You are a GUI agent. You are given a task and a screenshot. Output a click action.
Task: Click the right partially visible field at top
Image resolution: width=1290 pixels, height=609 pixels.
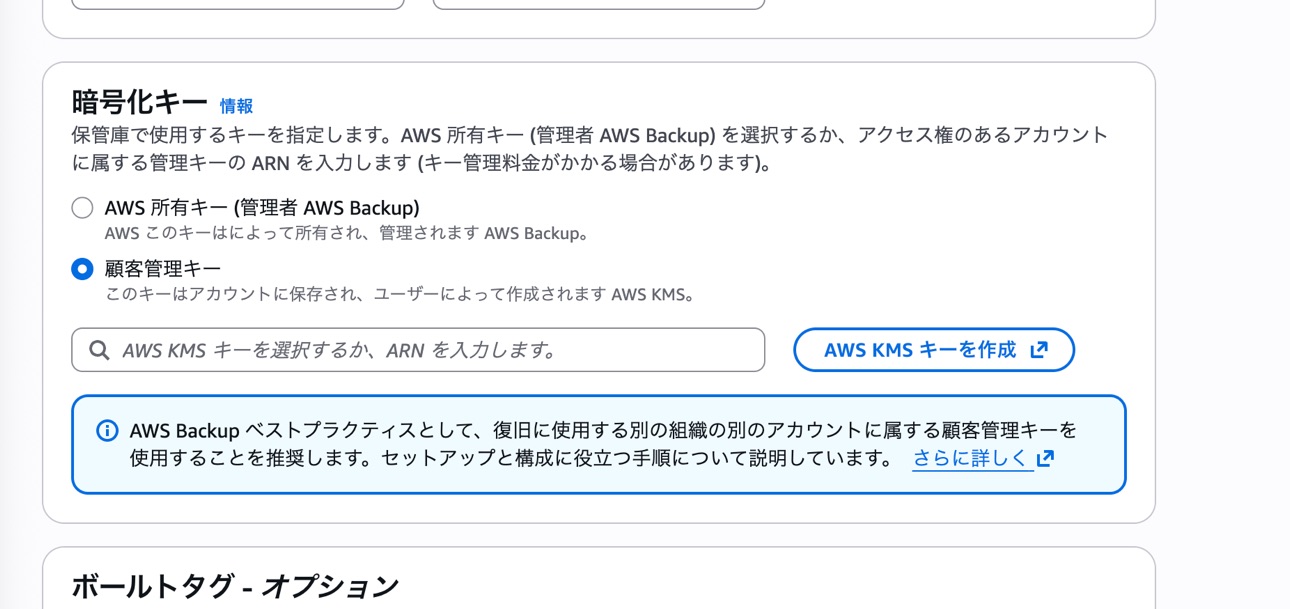pyautogui.click(x=598, y=4)
